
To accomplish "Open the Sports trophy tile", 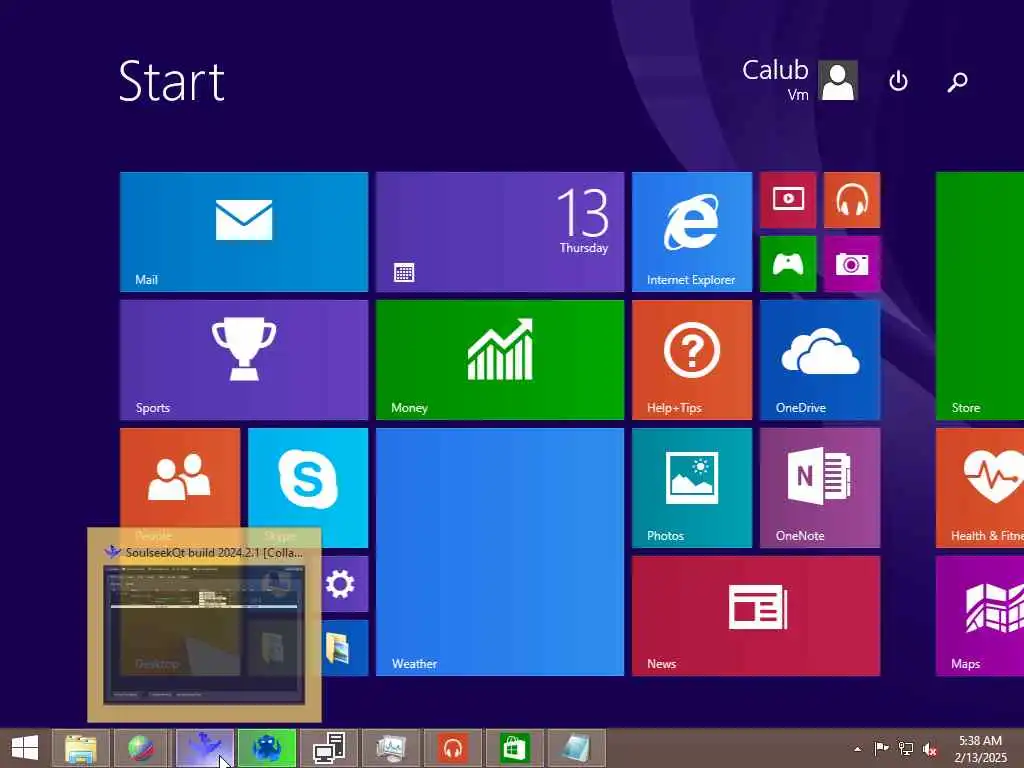I will click(x=244, y=360).
